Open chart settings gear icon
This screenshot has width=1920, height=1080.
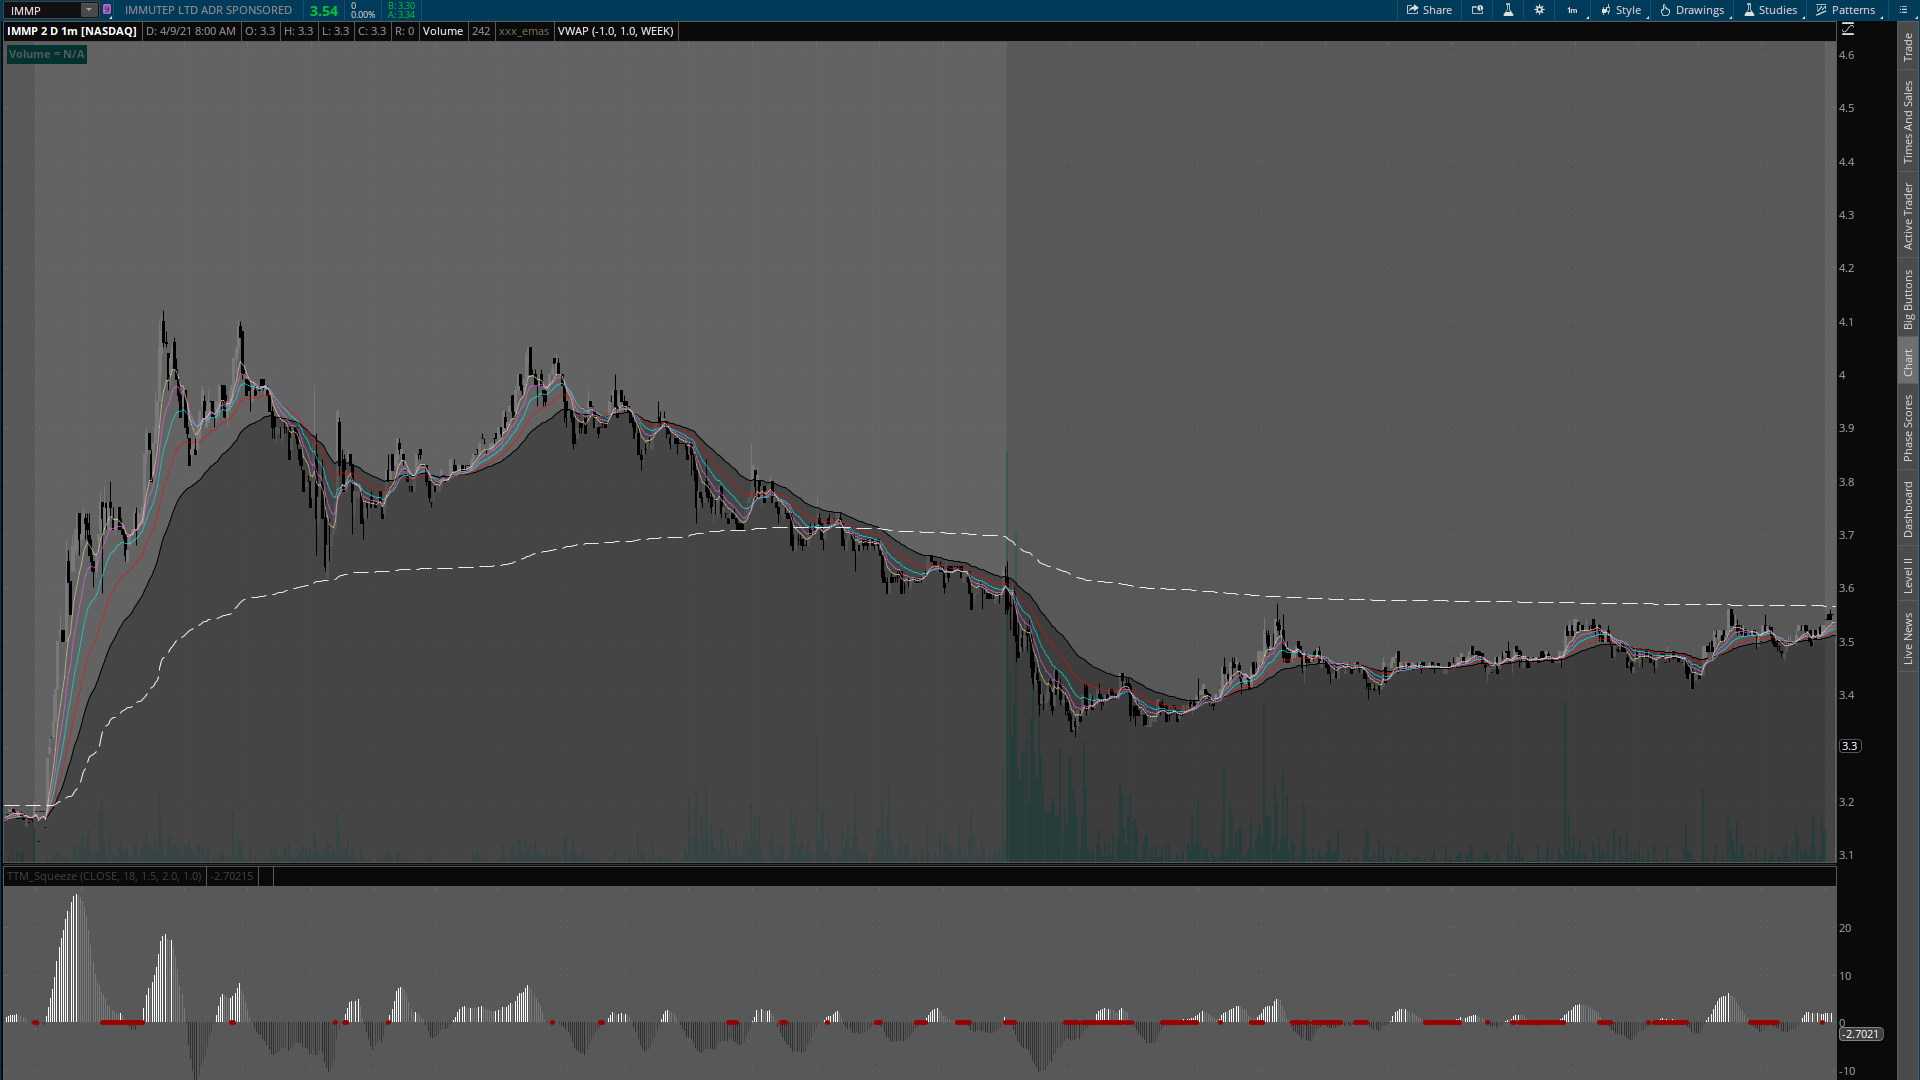coord(1539,10)
